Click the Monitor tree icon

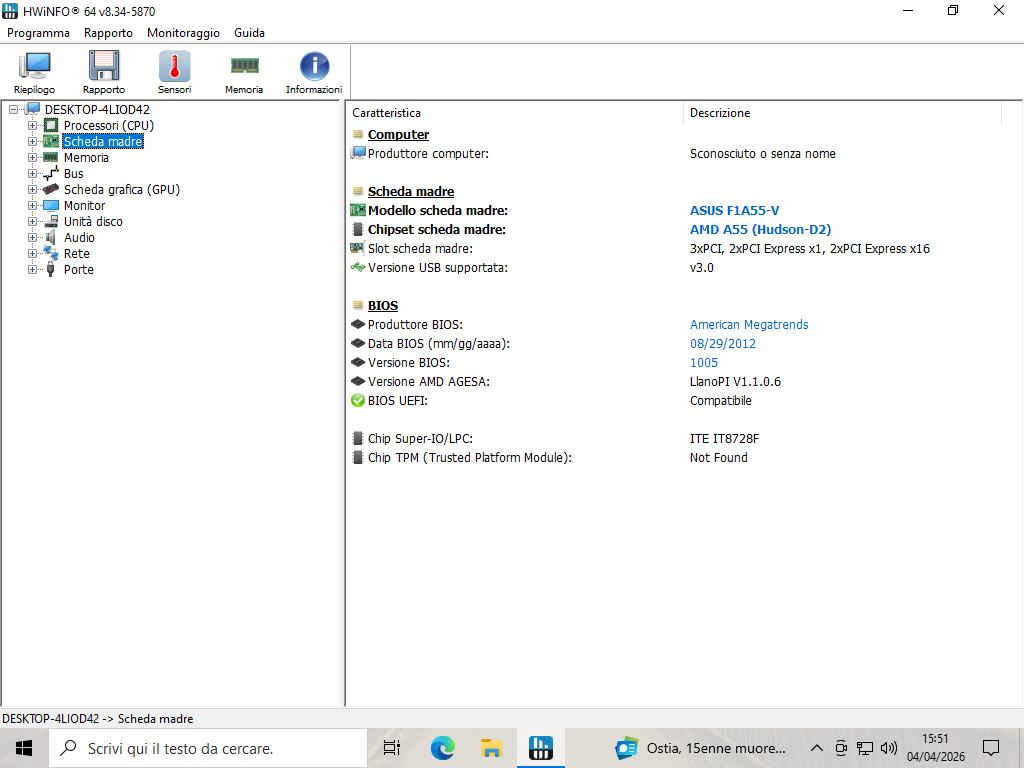(51, 206)
